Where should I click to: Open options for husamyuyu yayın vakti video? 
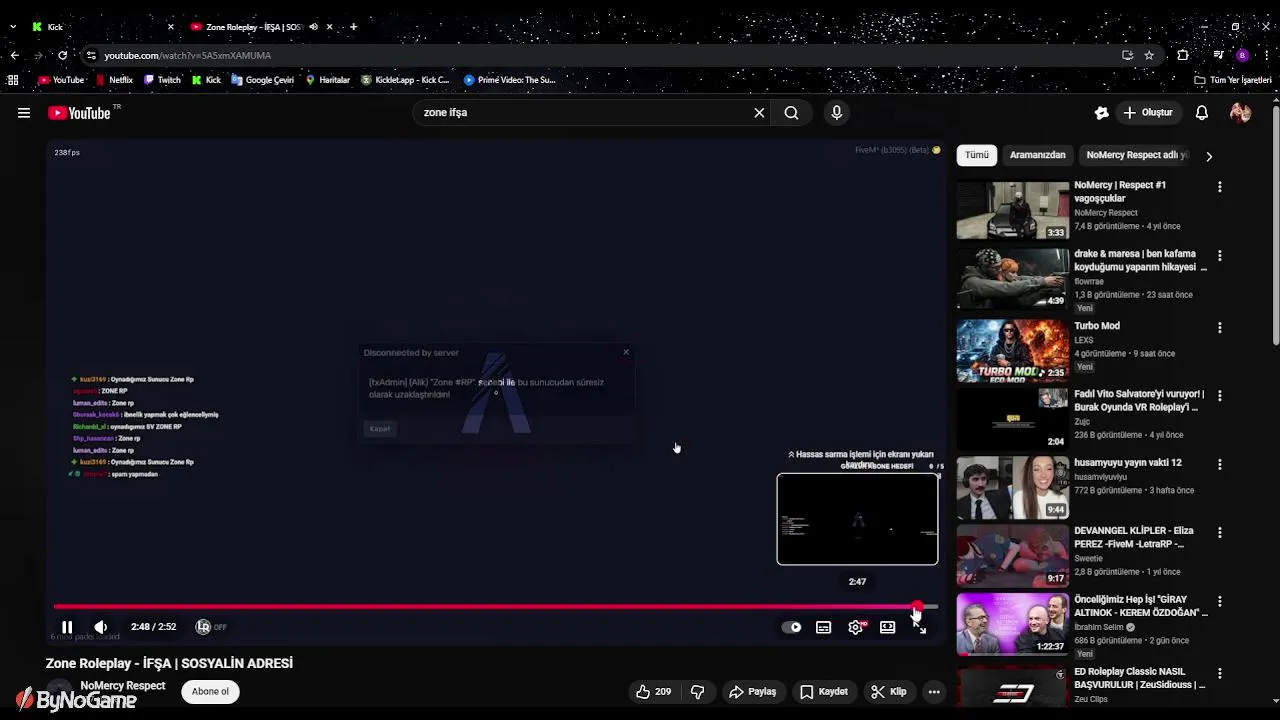[x=1219, y=465]
